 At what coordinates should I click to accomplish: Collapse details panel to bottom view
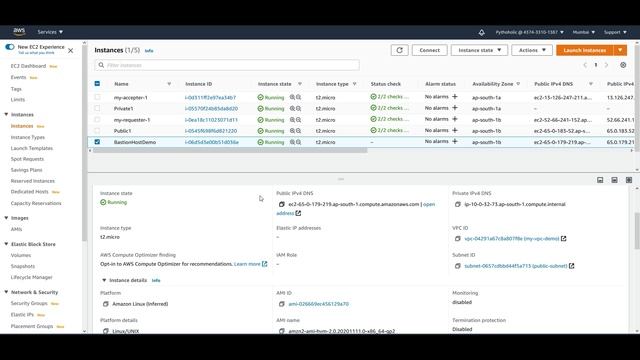click(600, 180)
